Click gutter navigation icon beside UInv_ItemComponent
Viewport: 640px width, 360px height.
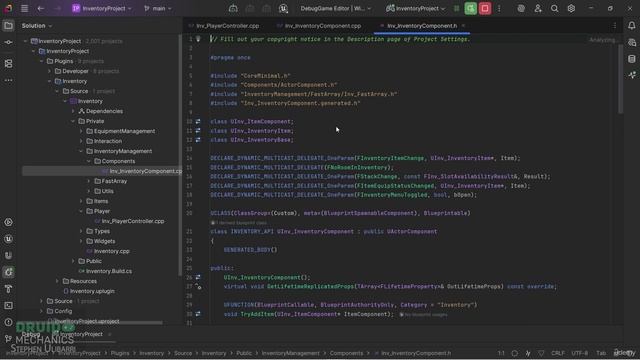tap(198, 122)
